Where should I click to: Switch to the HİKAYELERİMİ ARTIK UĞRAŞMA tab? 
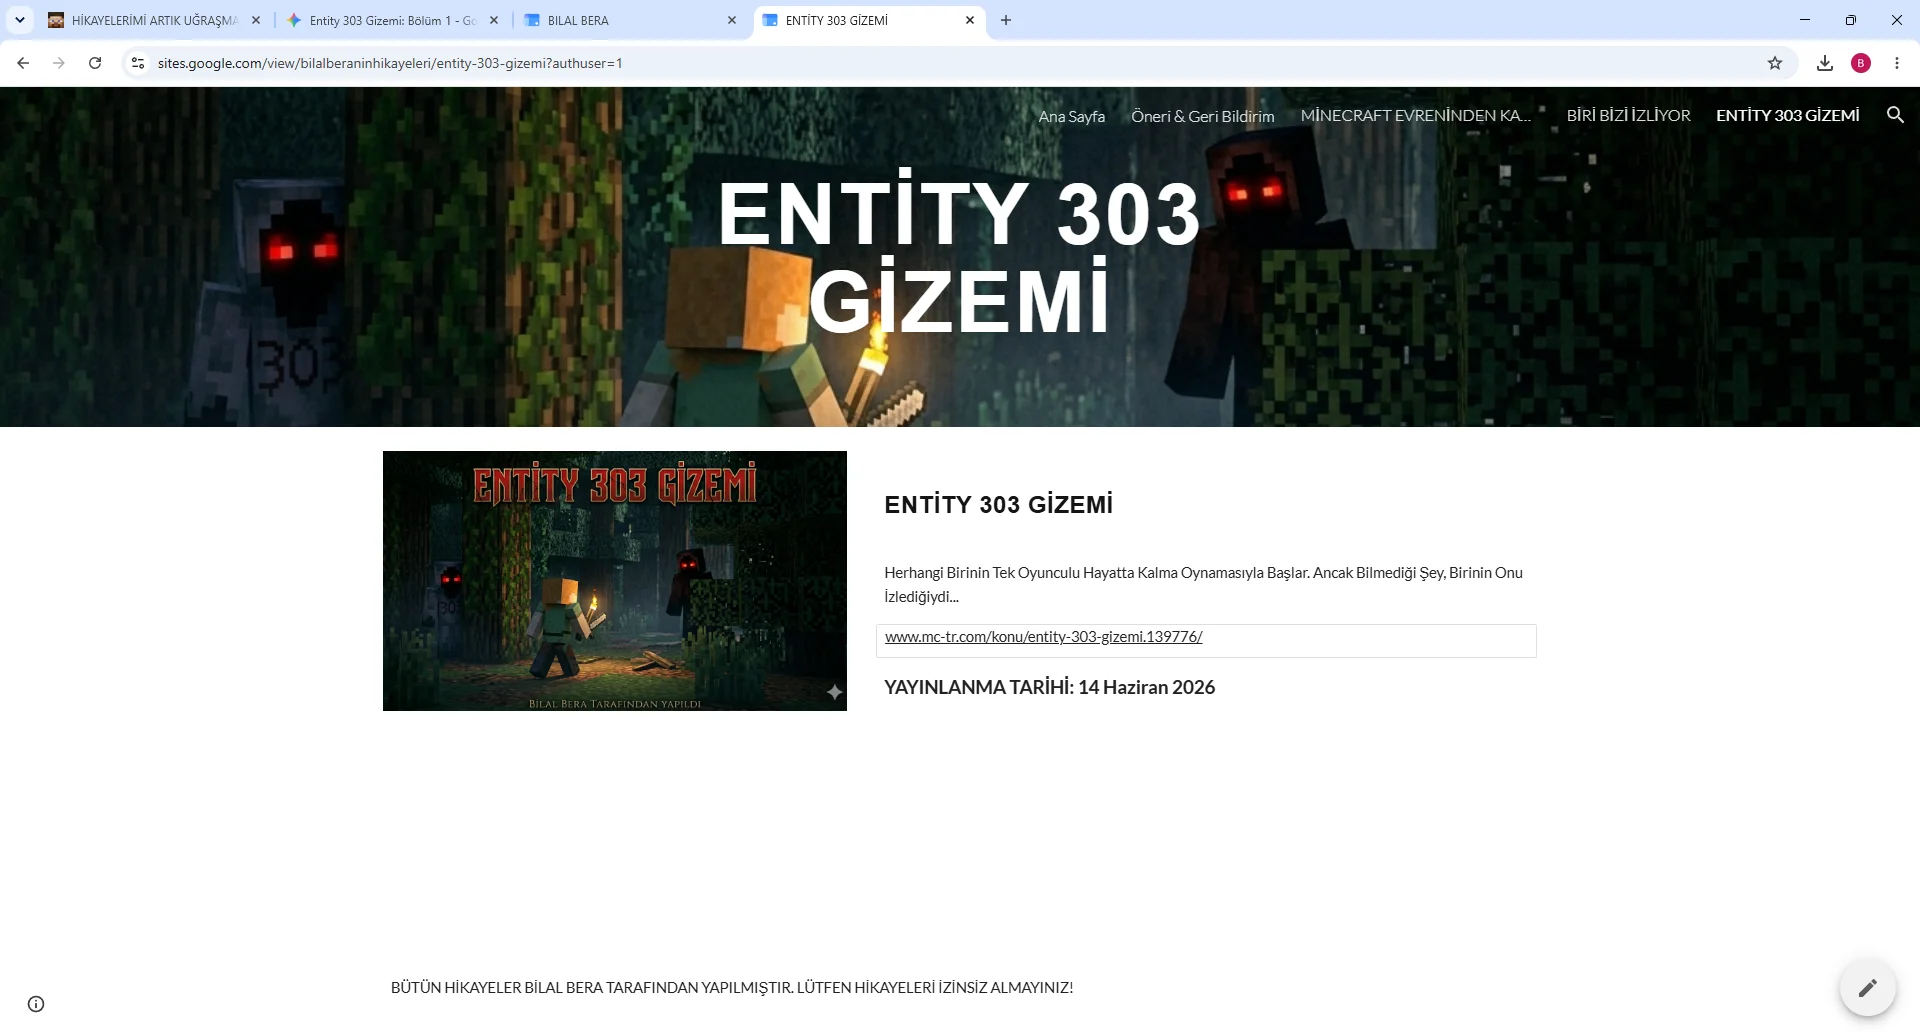coord(154,20)
